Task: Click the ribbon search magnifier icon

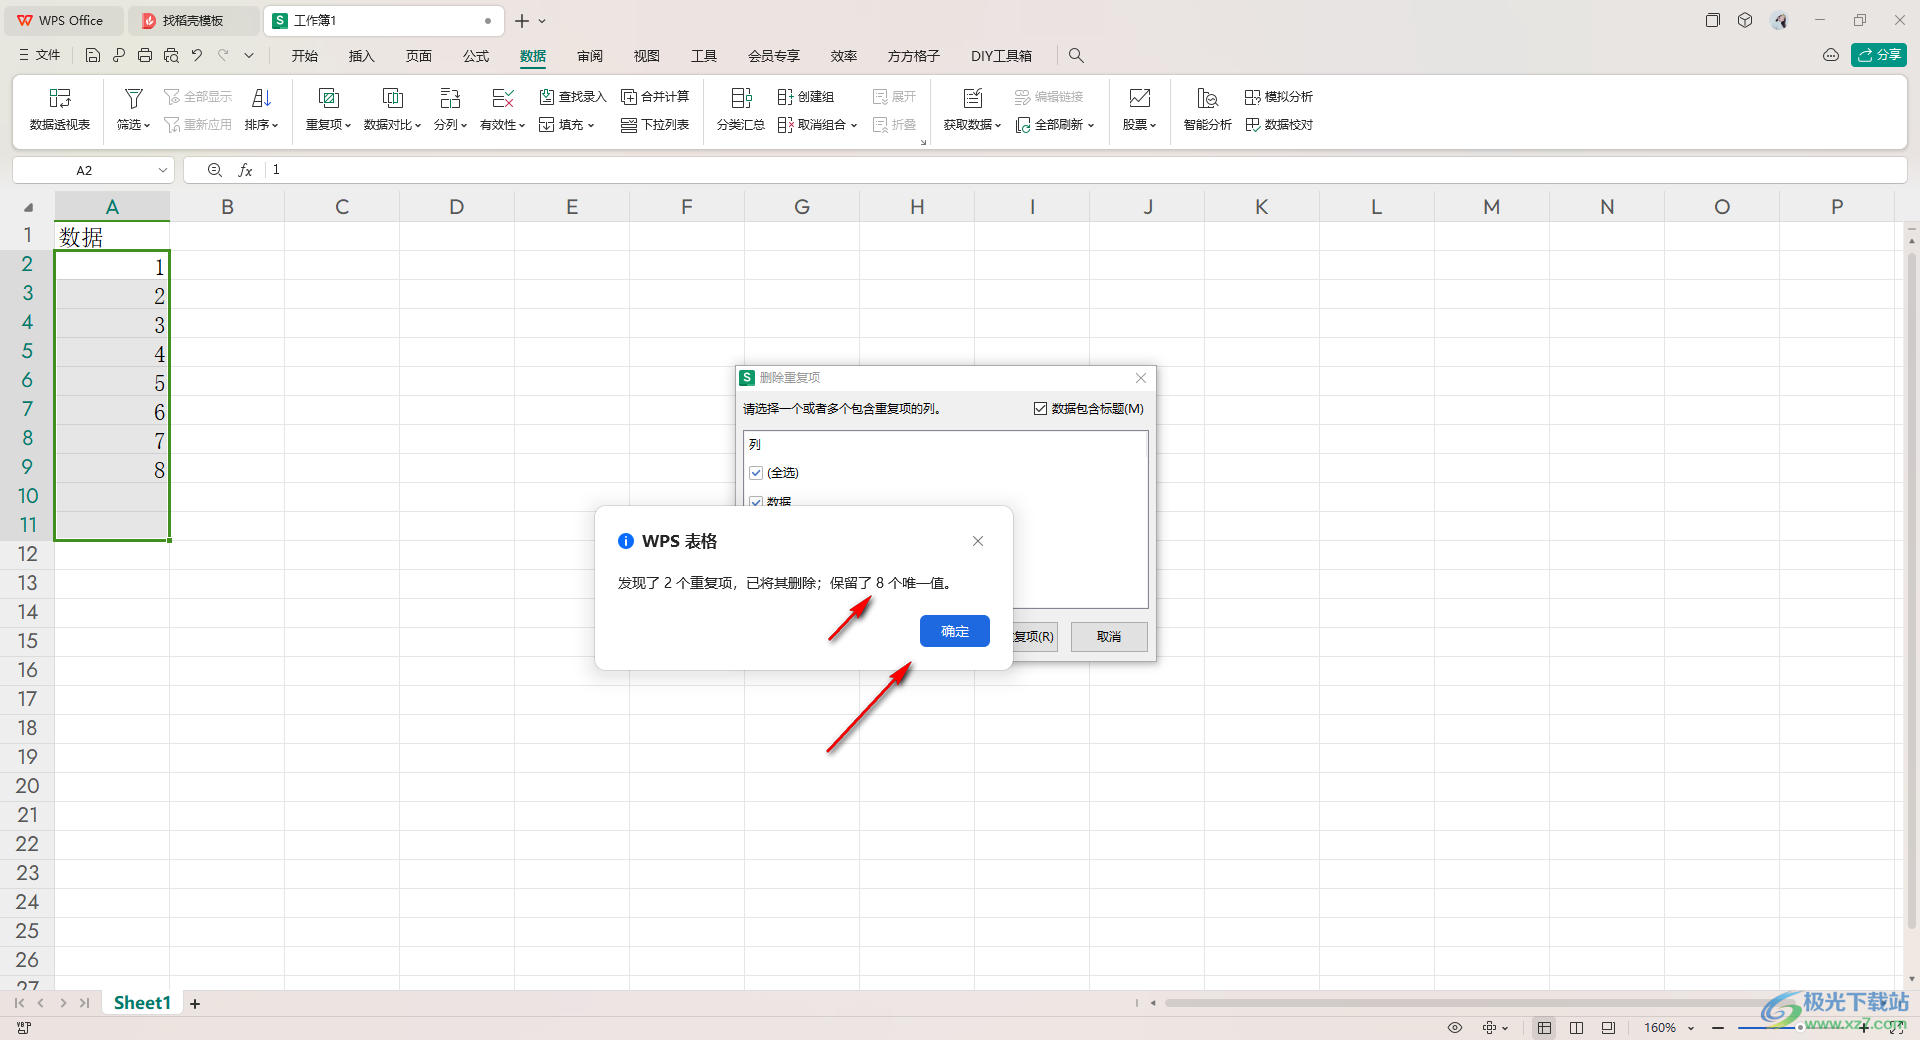Action: tap(1076, 56)
